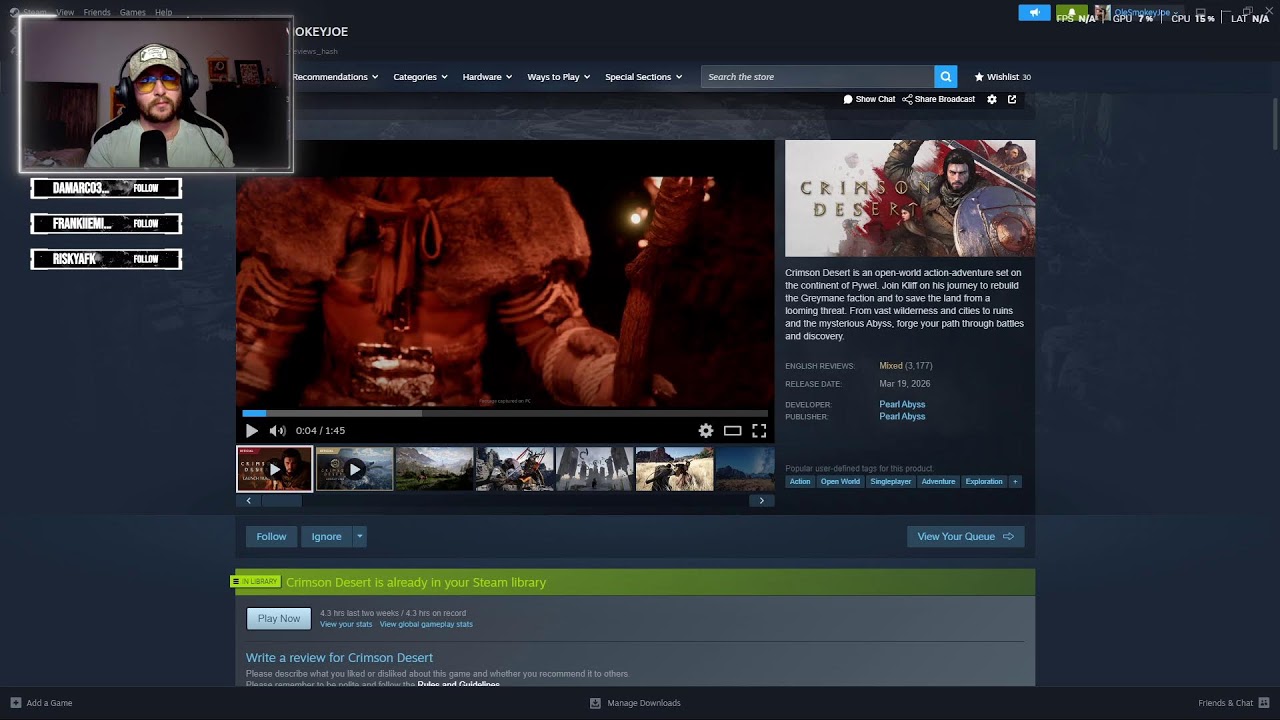Expand the Ways to Play menu
The image size is (1280, 720).
click(x=559, y=77)
